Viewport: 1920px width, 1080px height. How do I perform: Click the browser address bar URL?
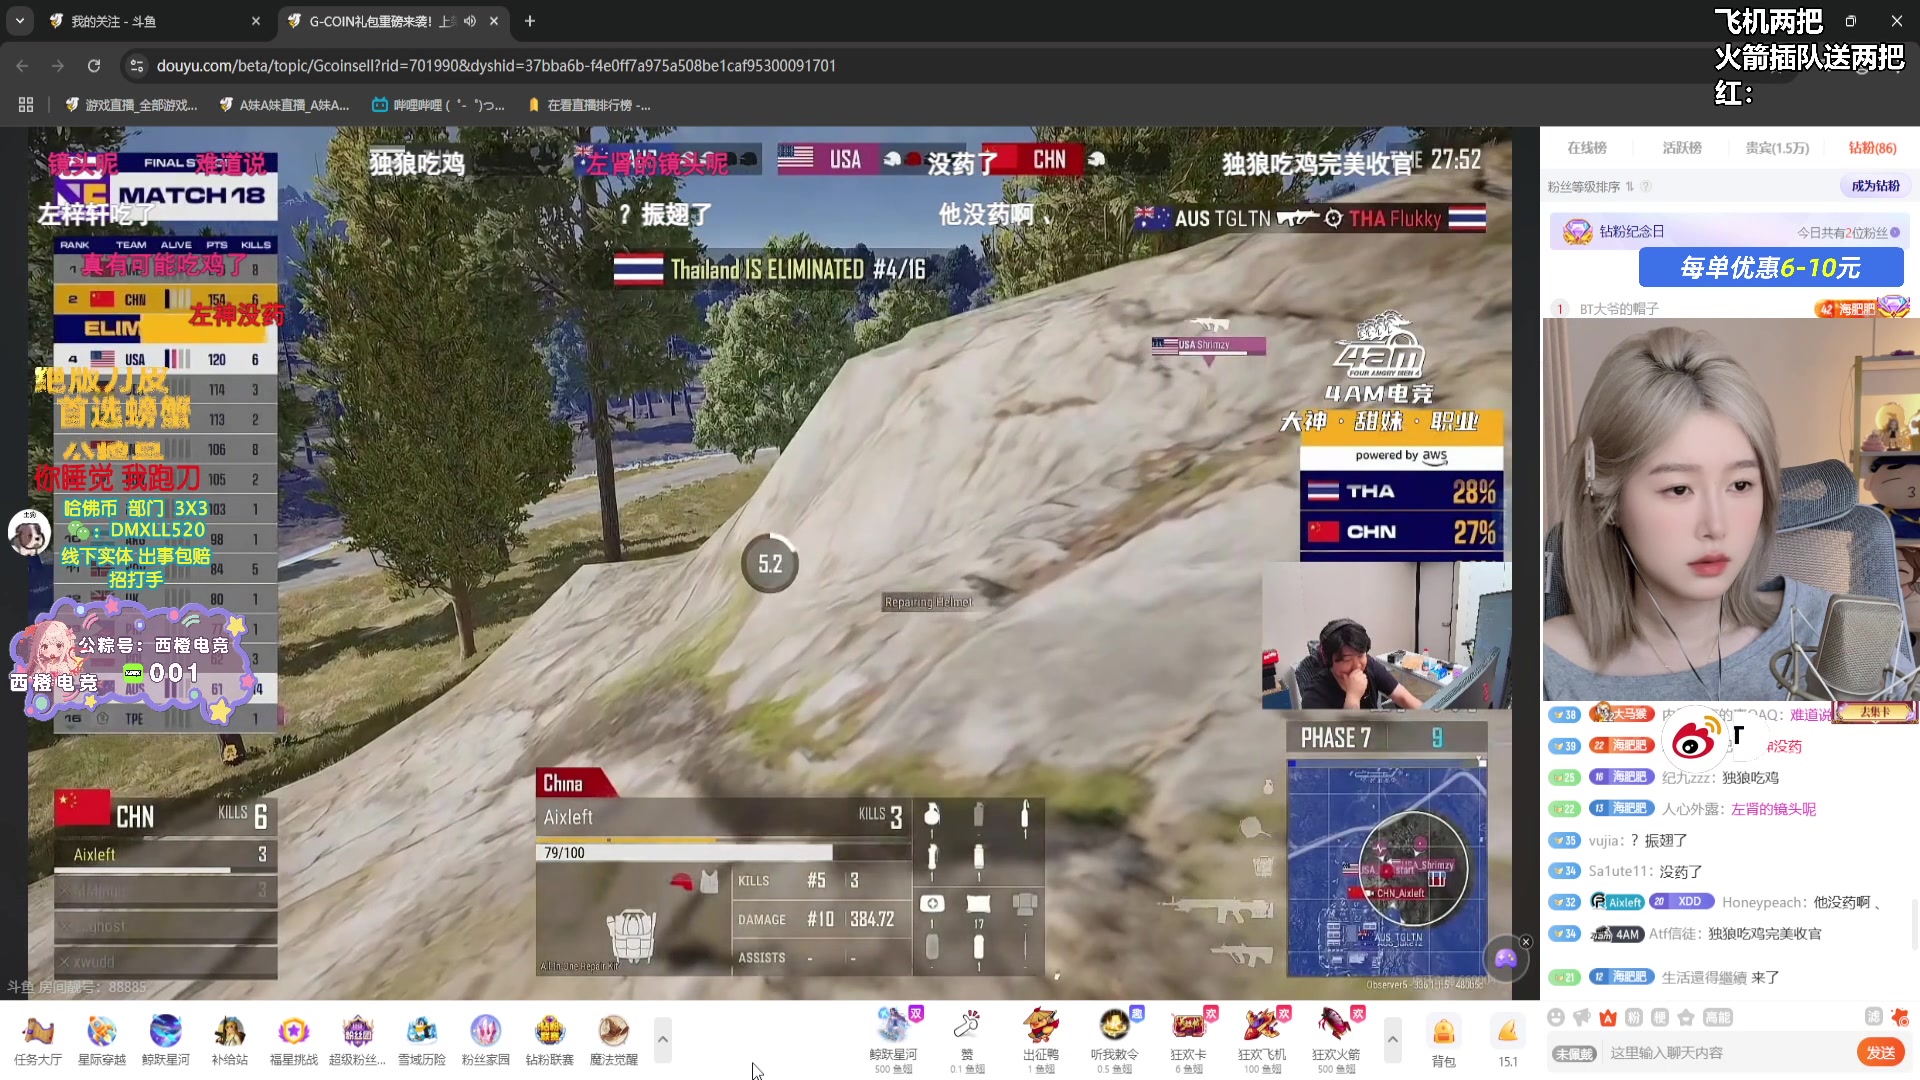click(x=496, y=66)
